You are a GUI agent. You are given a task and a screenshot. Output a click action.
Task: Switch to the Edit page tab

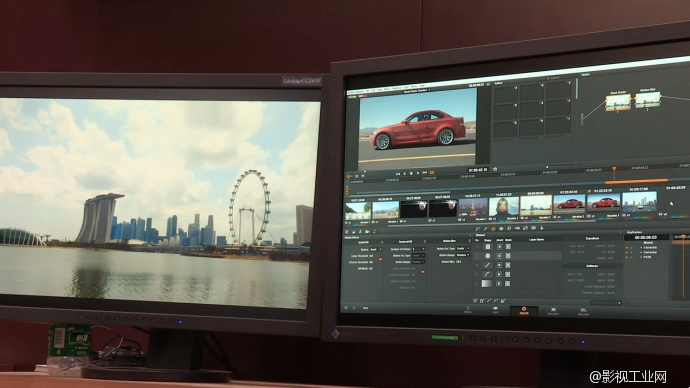pyautogui.click(x=495, y=311)
